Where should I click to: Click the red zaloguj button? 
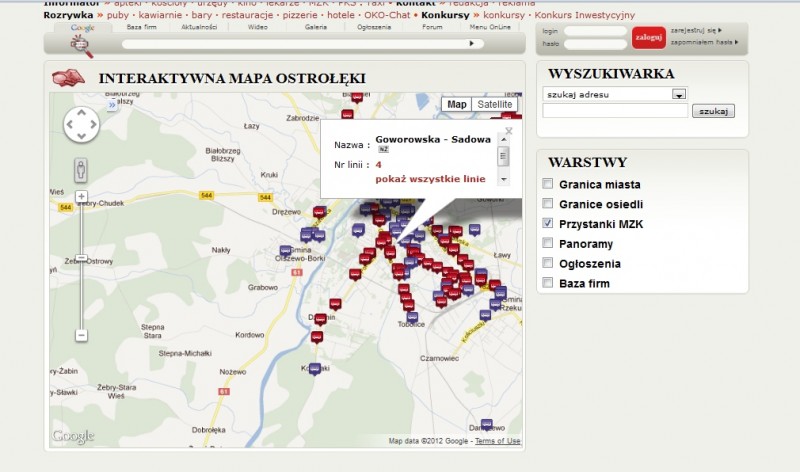coord(648,37)
